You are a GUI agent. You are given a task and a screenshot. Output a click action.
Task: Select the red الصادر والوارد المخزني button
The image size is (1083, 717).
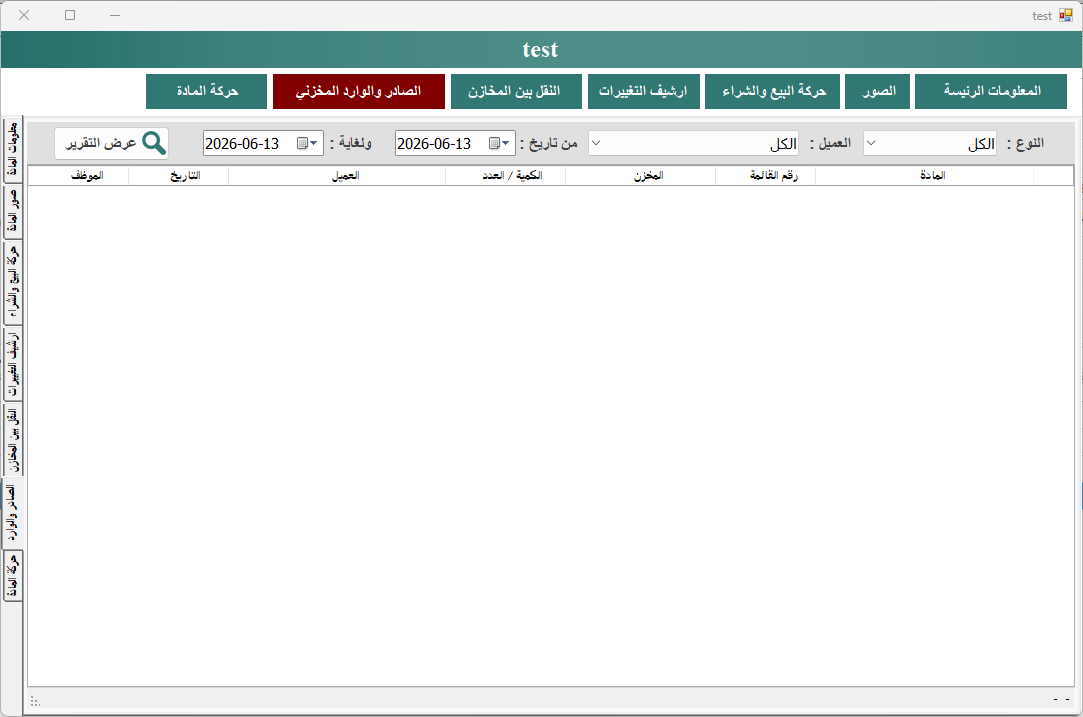pyautogui.click(x=358, y=91)
